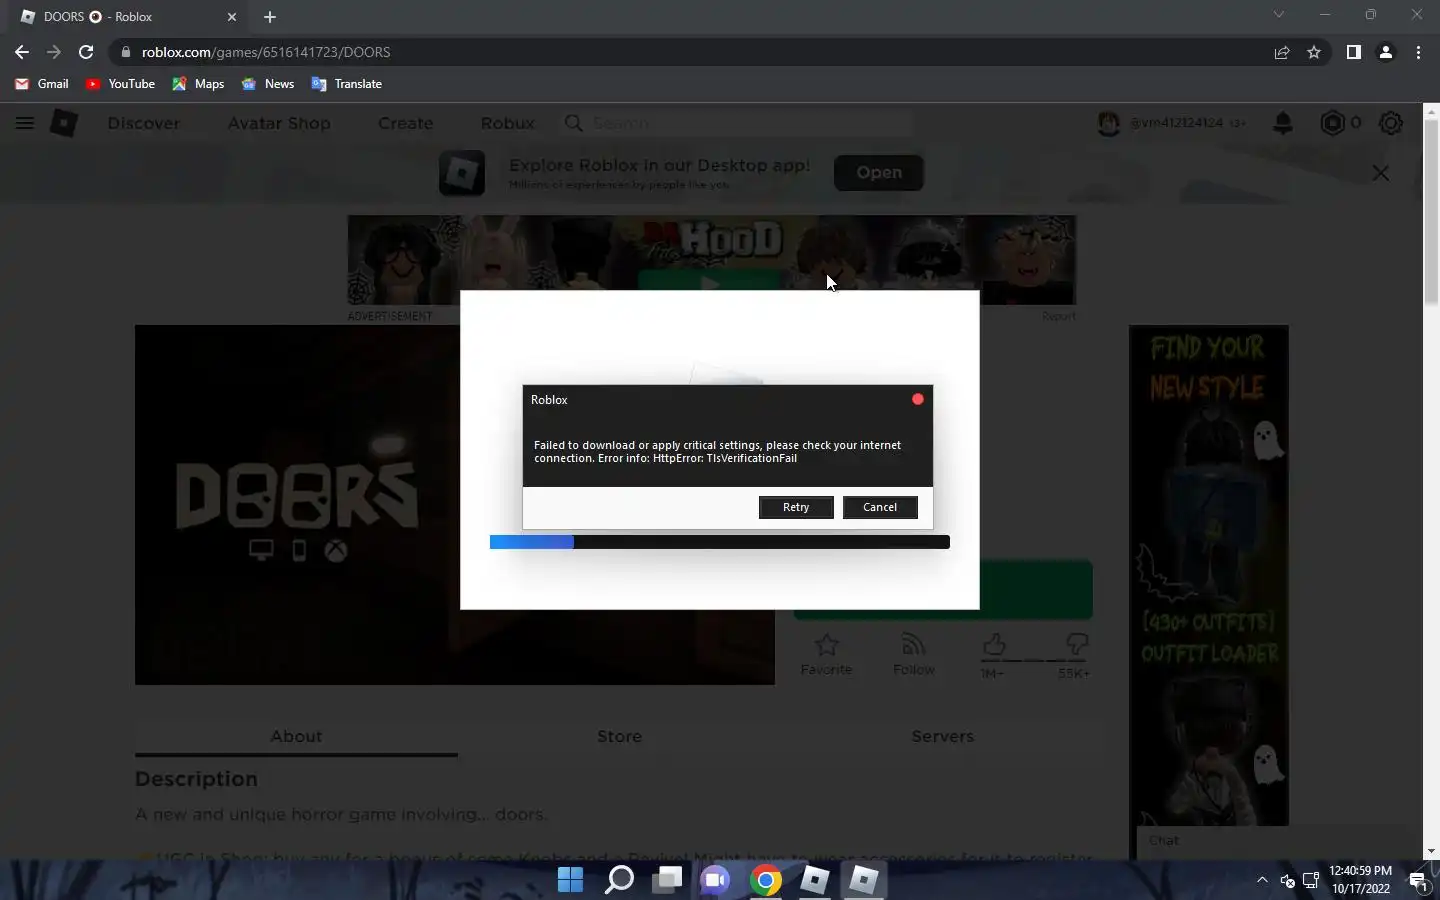The image size is (1440, 900).
Task: Open Roblox notifications bell
Action: click(x=1283, y=123)
